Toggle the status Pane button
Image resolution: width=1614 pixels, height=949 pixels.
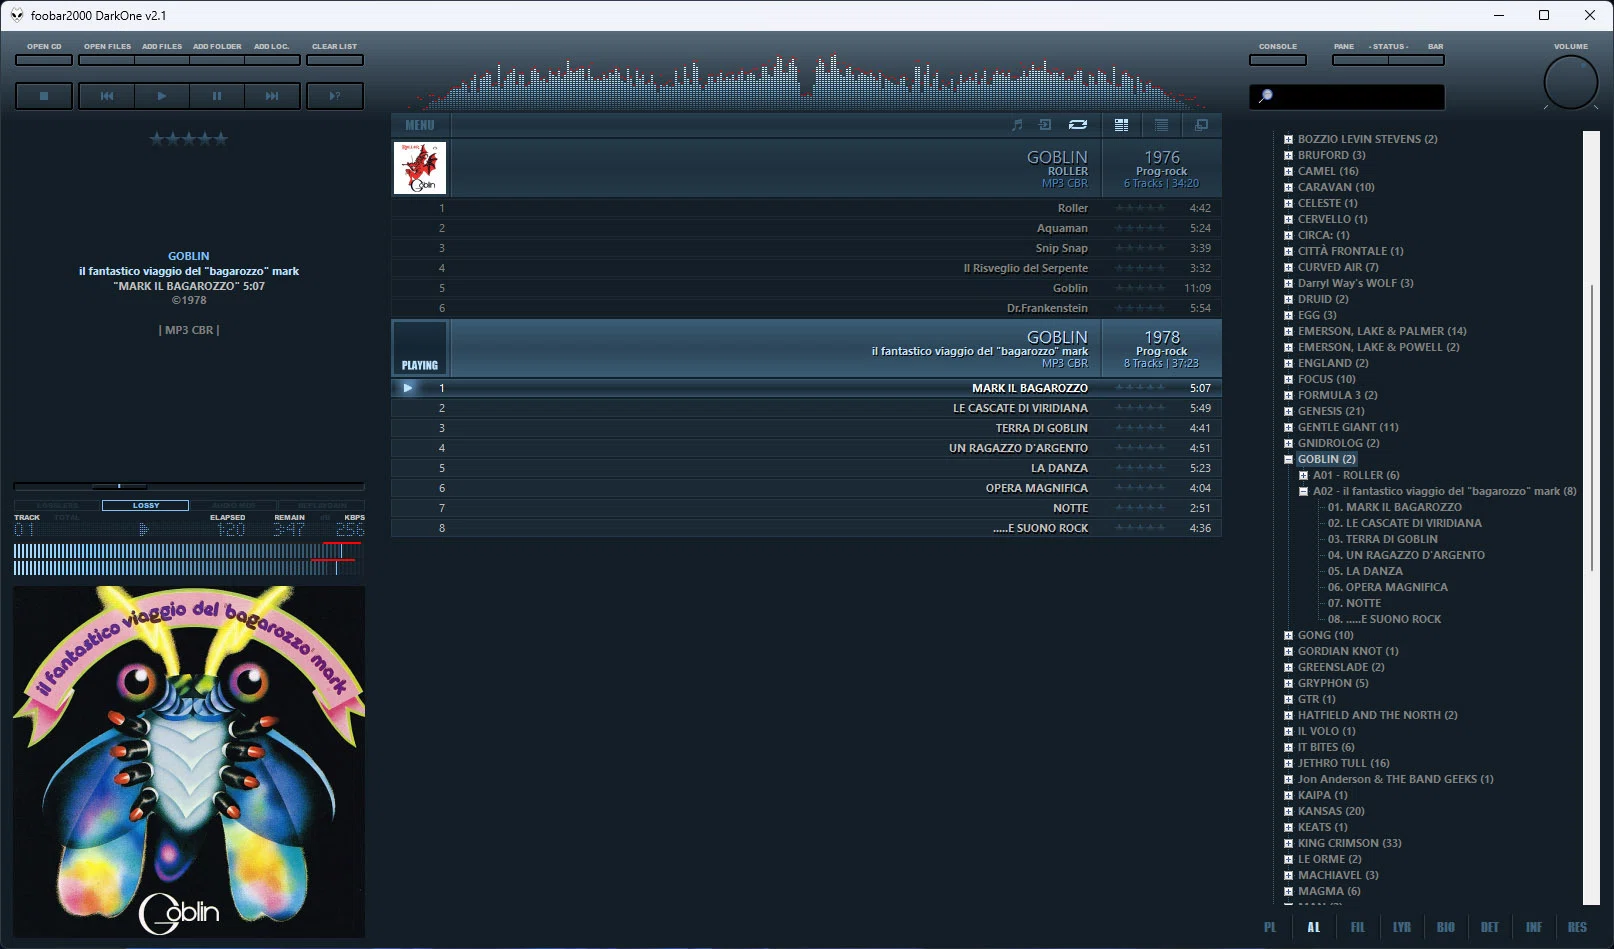pyautogui.click(x=1359, y=60)
